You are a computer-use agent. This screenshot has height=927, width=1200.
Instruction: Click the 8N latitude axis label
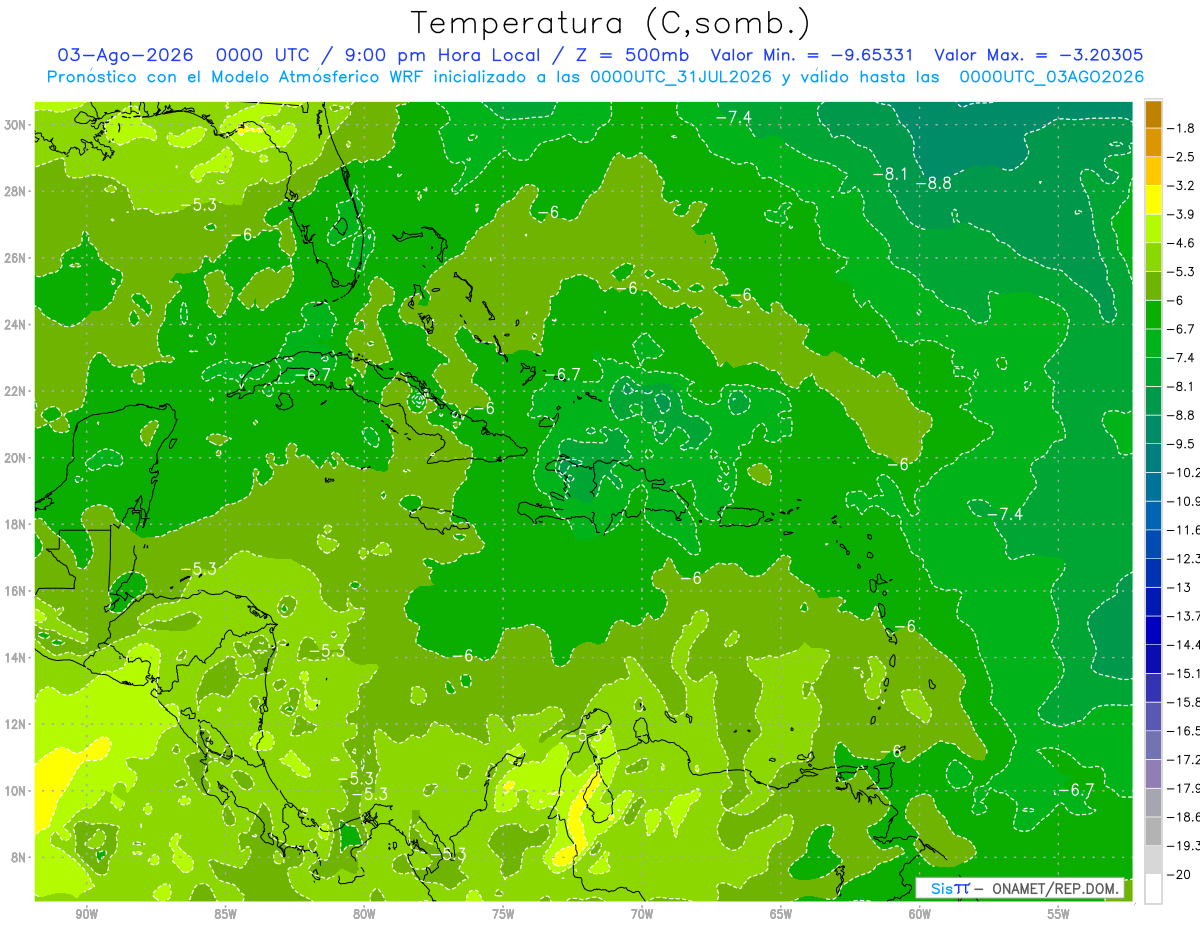19,857
